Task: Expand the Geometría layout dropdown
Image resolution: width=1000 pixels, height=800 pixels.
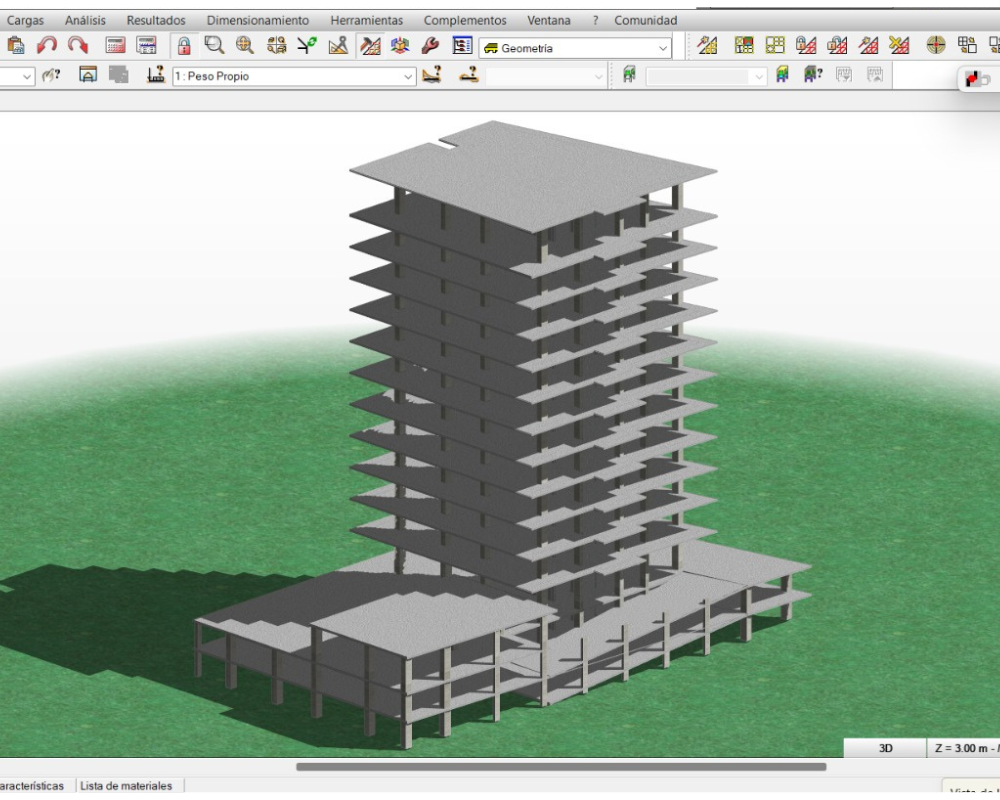Action: pyautogui.click(x=664, y=48)
